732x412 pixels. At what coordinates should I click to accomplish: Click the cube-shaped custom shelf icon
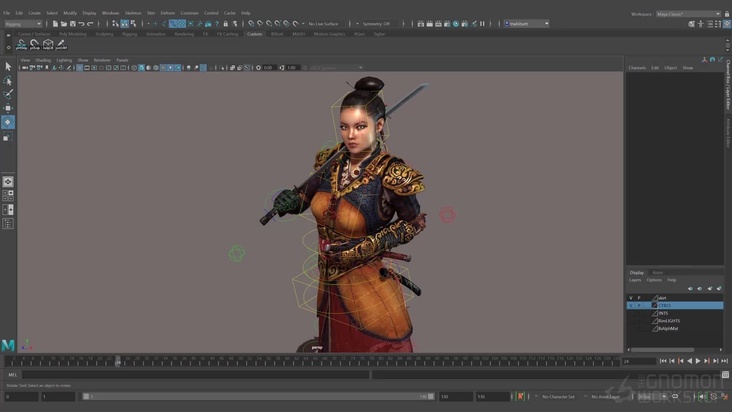click(48, 44)
